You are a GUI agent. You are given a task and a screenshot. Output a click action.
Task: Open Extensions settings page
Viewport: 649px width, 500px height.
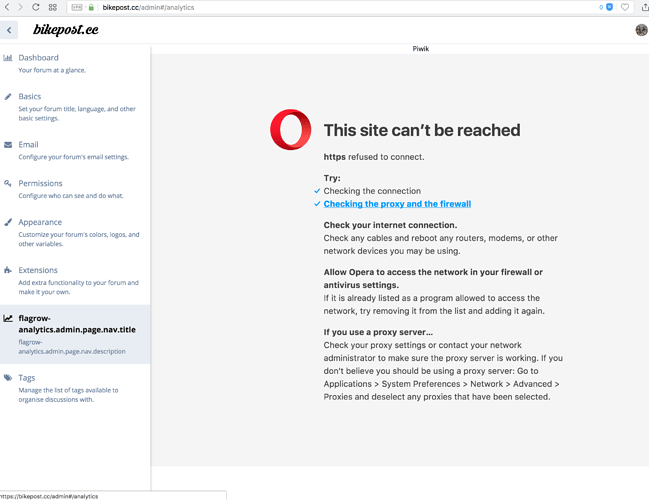(75, 281)
